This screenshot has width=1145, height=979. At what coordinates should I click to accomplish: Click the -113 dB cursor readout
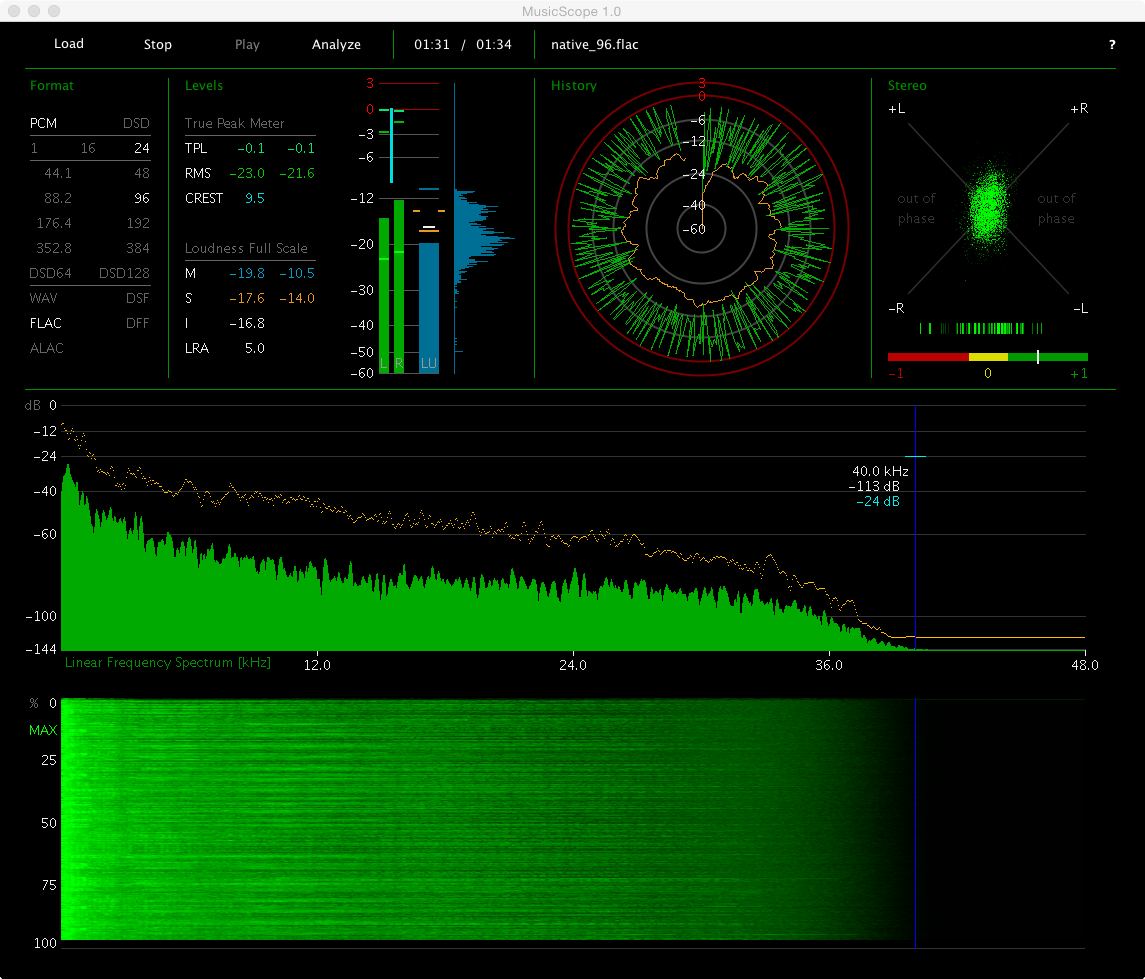[874, 486]
